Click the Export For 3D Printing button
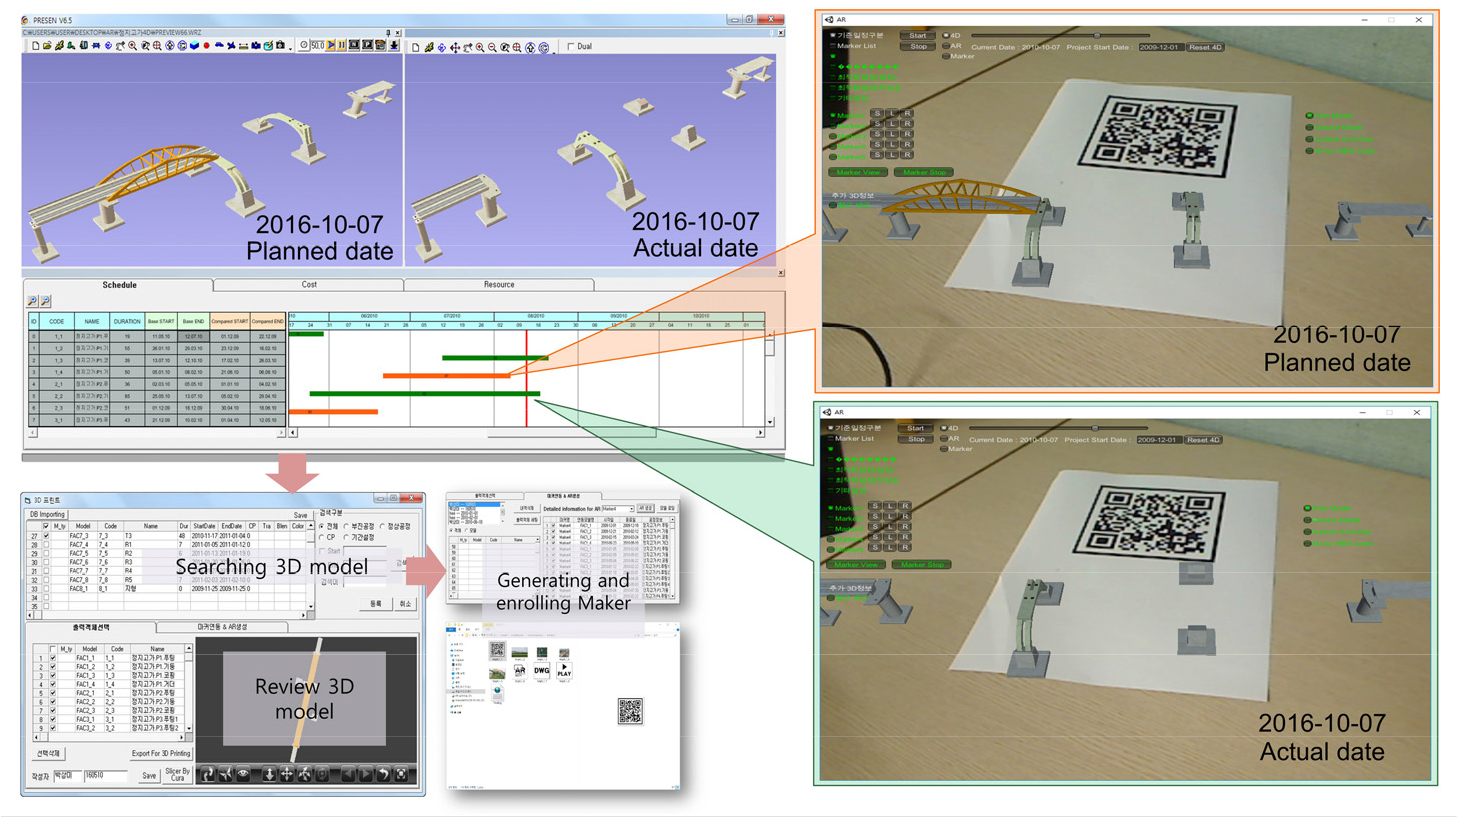The width and height of the screenshot is (1457, 817). (x=161, y=753)
